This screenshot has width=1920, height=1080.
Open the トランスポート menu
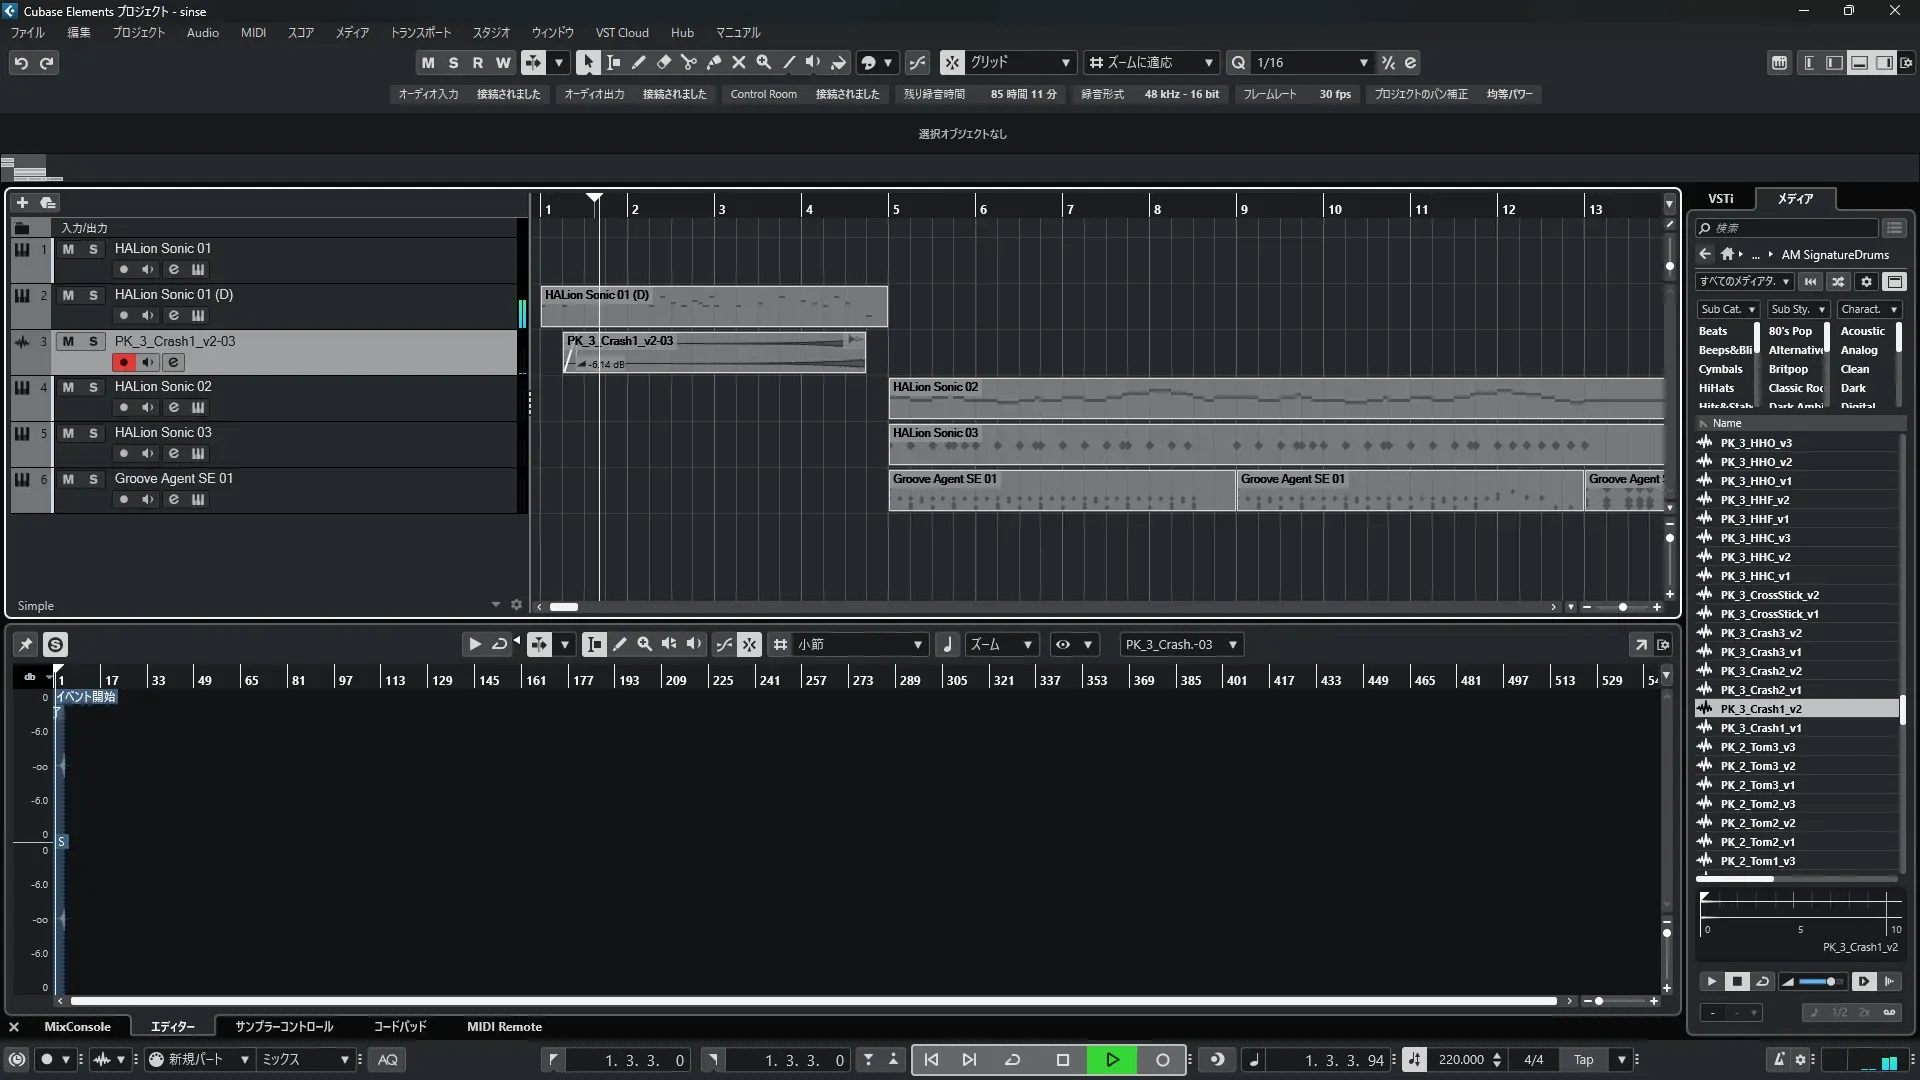point(420,33)
